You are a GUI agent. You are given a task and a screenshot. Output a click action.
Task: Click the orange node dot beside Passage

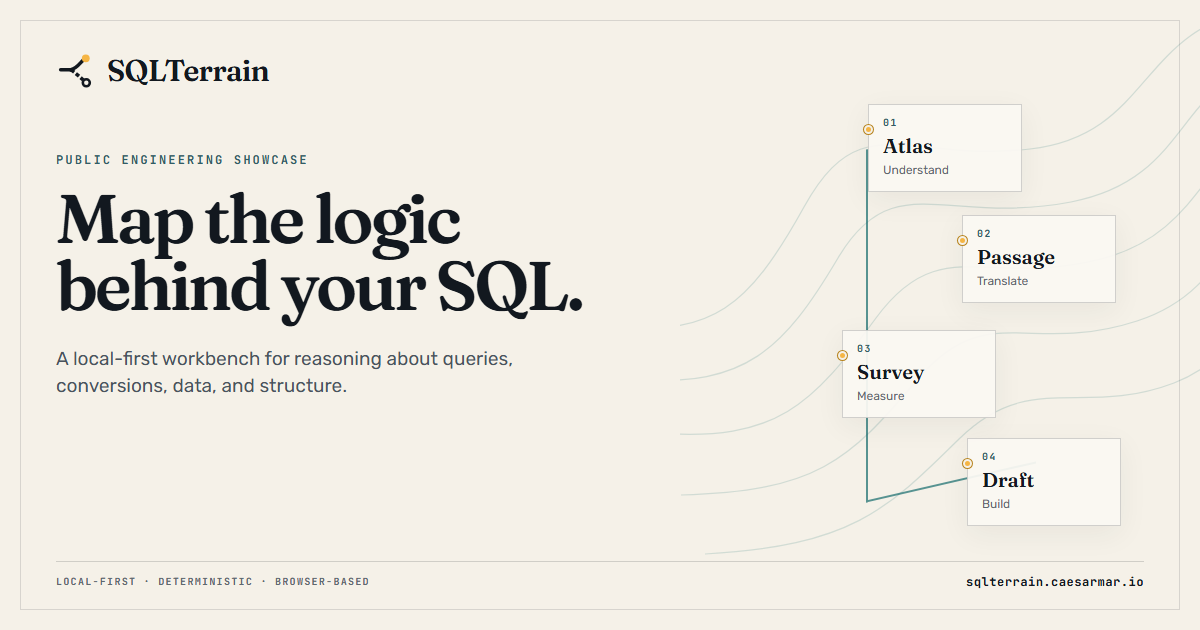[962, 240]
